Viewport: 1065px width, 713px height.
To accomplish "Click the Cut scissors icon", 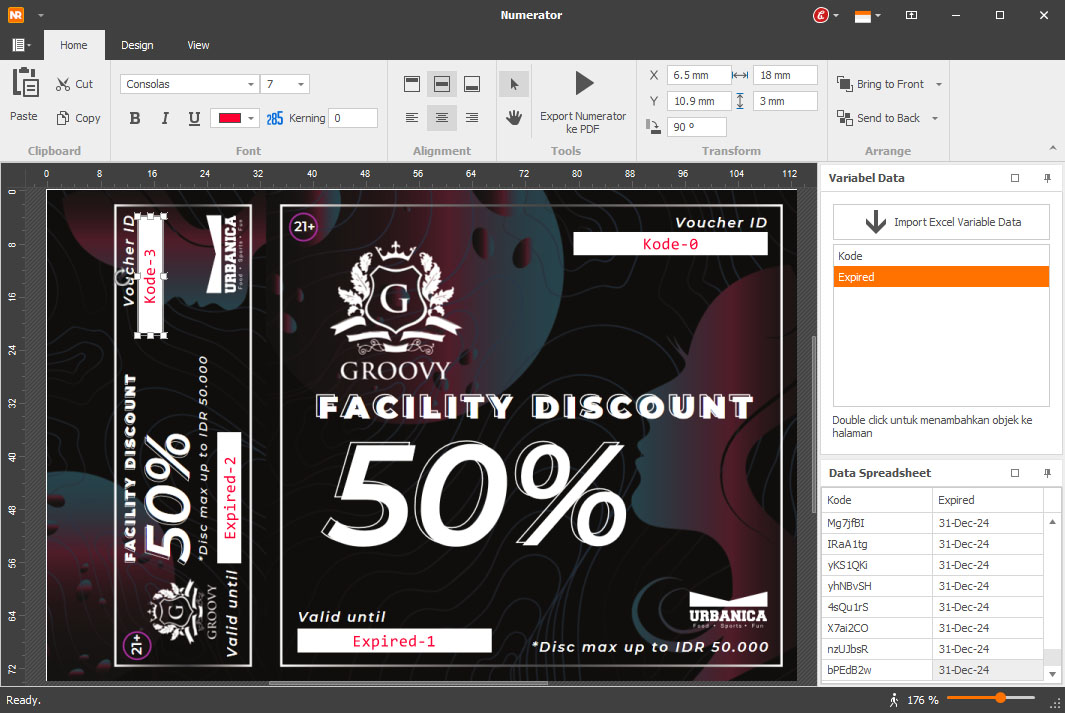I will pyautogui.click(x=63, y=84).
